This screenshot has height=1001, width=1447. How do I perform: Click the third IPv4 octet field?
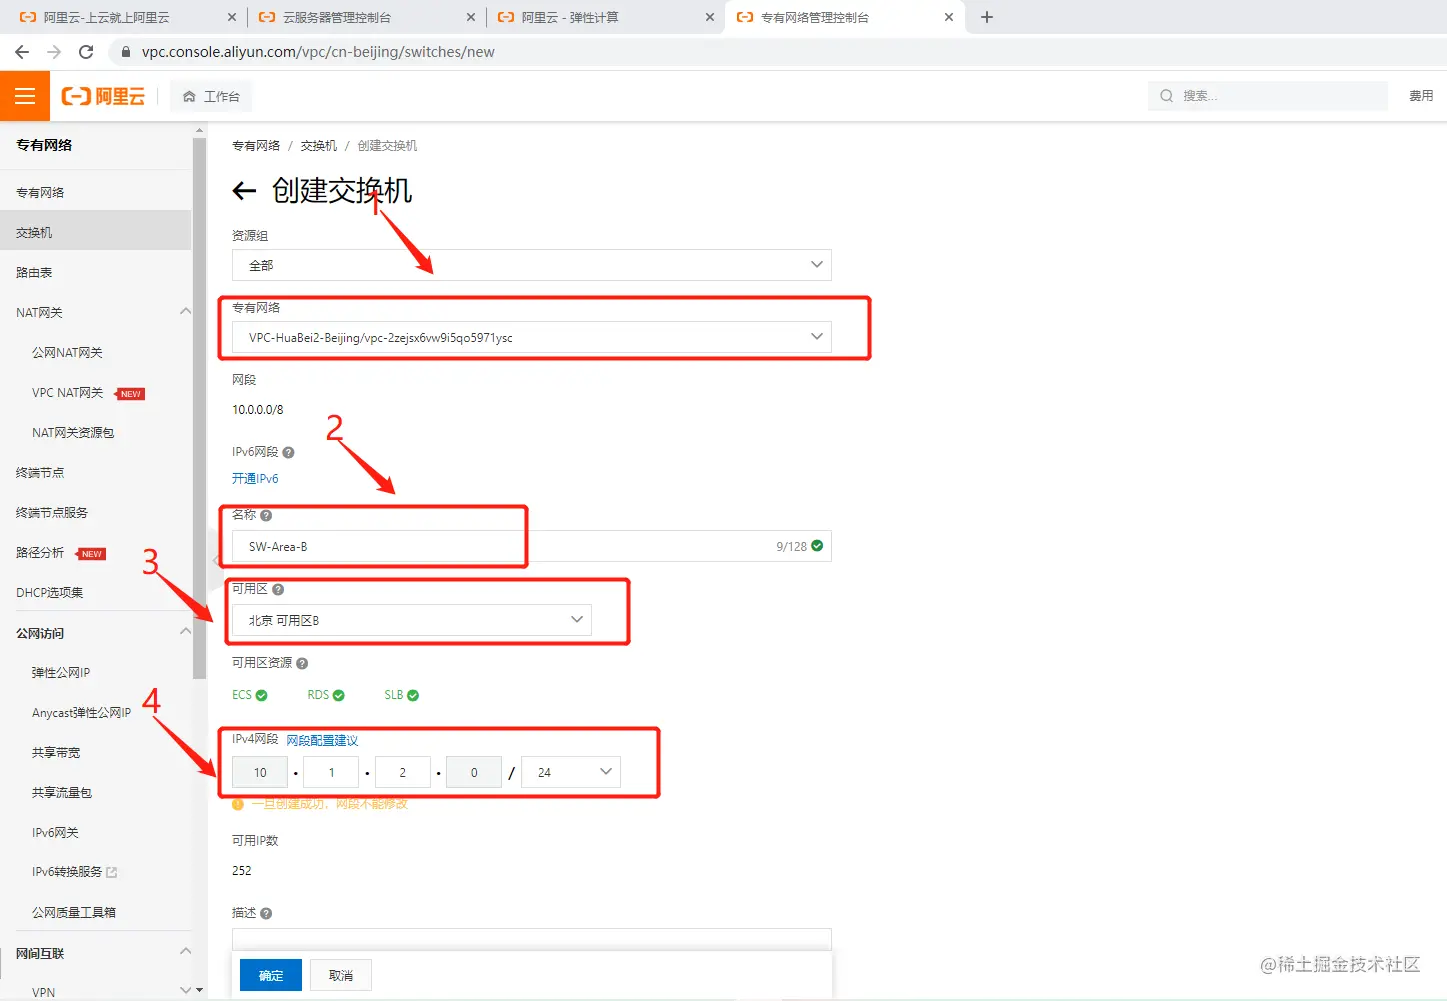click(402, 772)
